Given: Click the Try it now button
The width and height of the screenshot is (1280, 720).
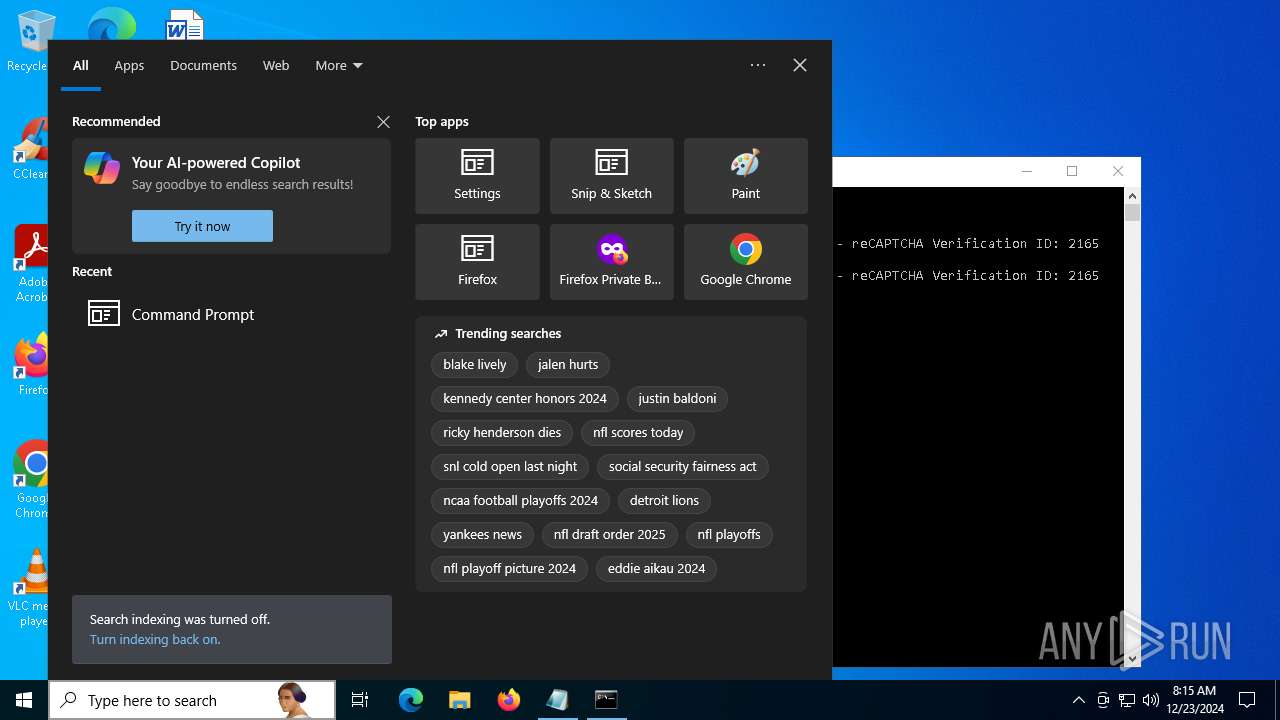Looking at the screenshot, I should (x=202, y=226).
